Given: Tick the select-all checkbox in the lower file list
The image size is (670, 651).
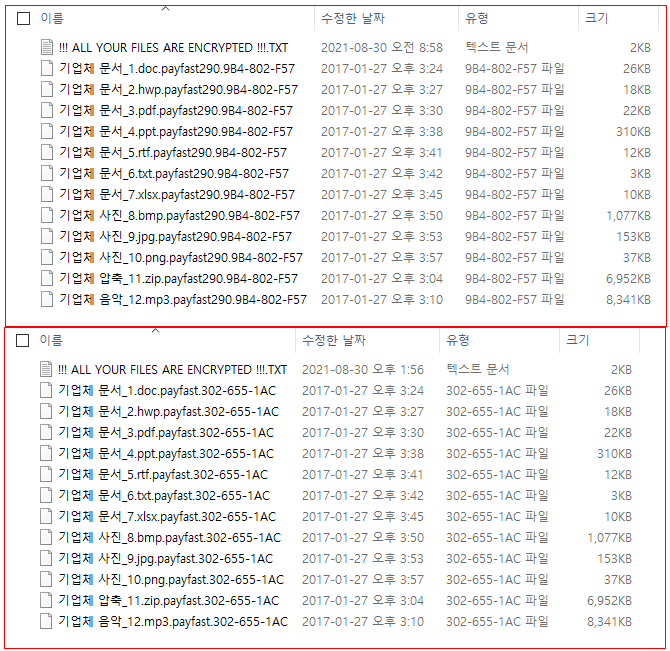Looking at the screenshot, I should click(x=22, y=340).
